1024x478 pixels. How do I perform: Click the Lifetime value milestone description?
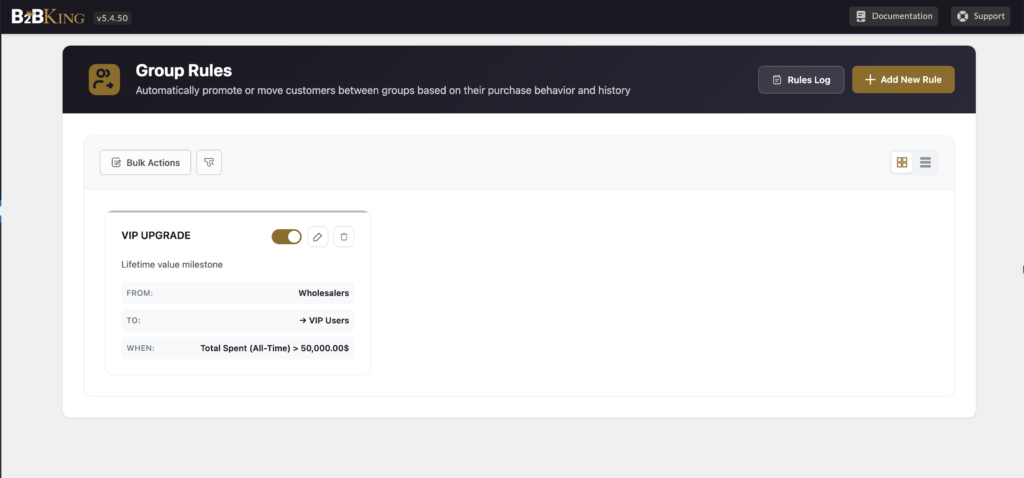tap(172, 264)
